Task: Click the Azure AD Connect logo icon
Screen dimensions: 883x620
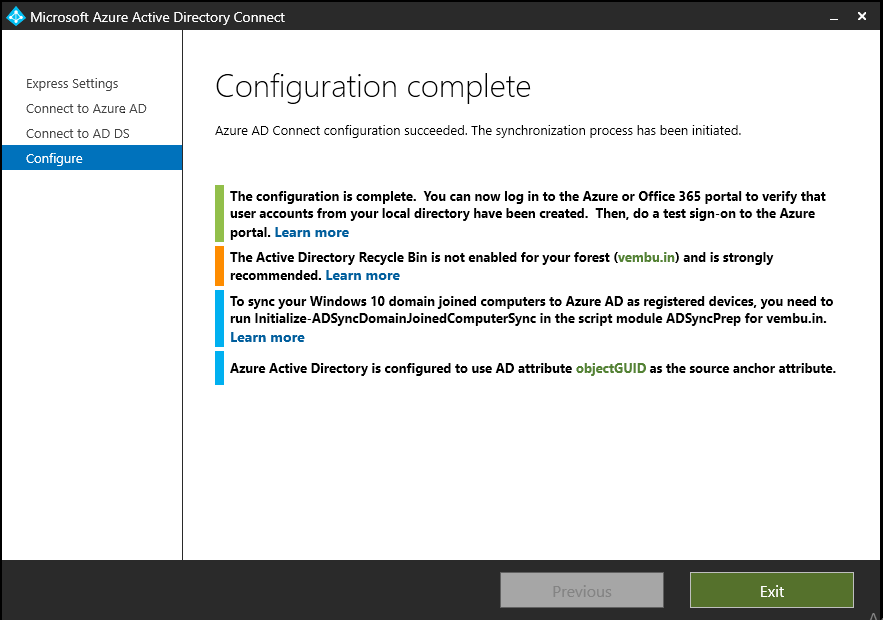Action: tap(16, 16)
